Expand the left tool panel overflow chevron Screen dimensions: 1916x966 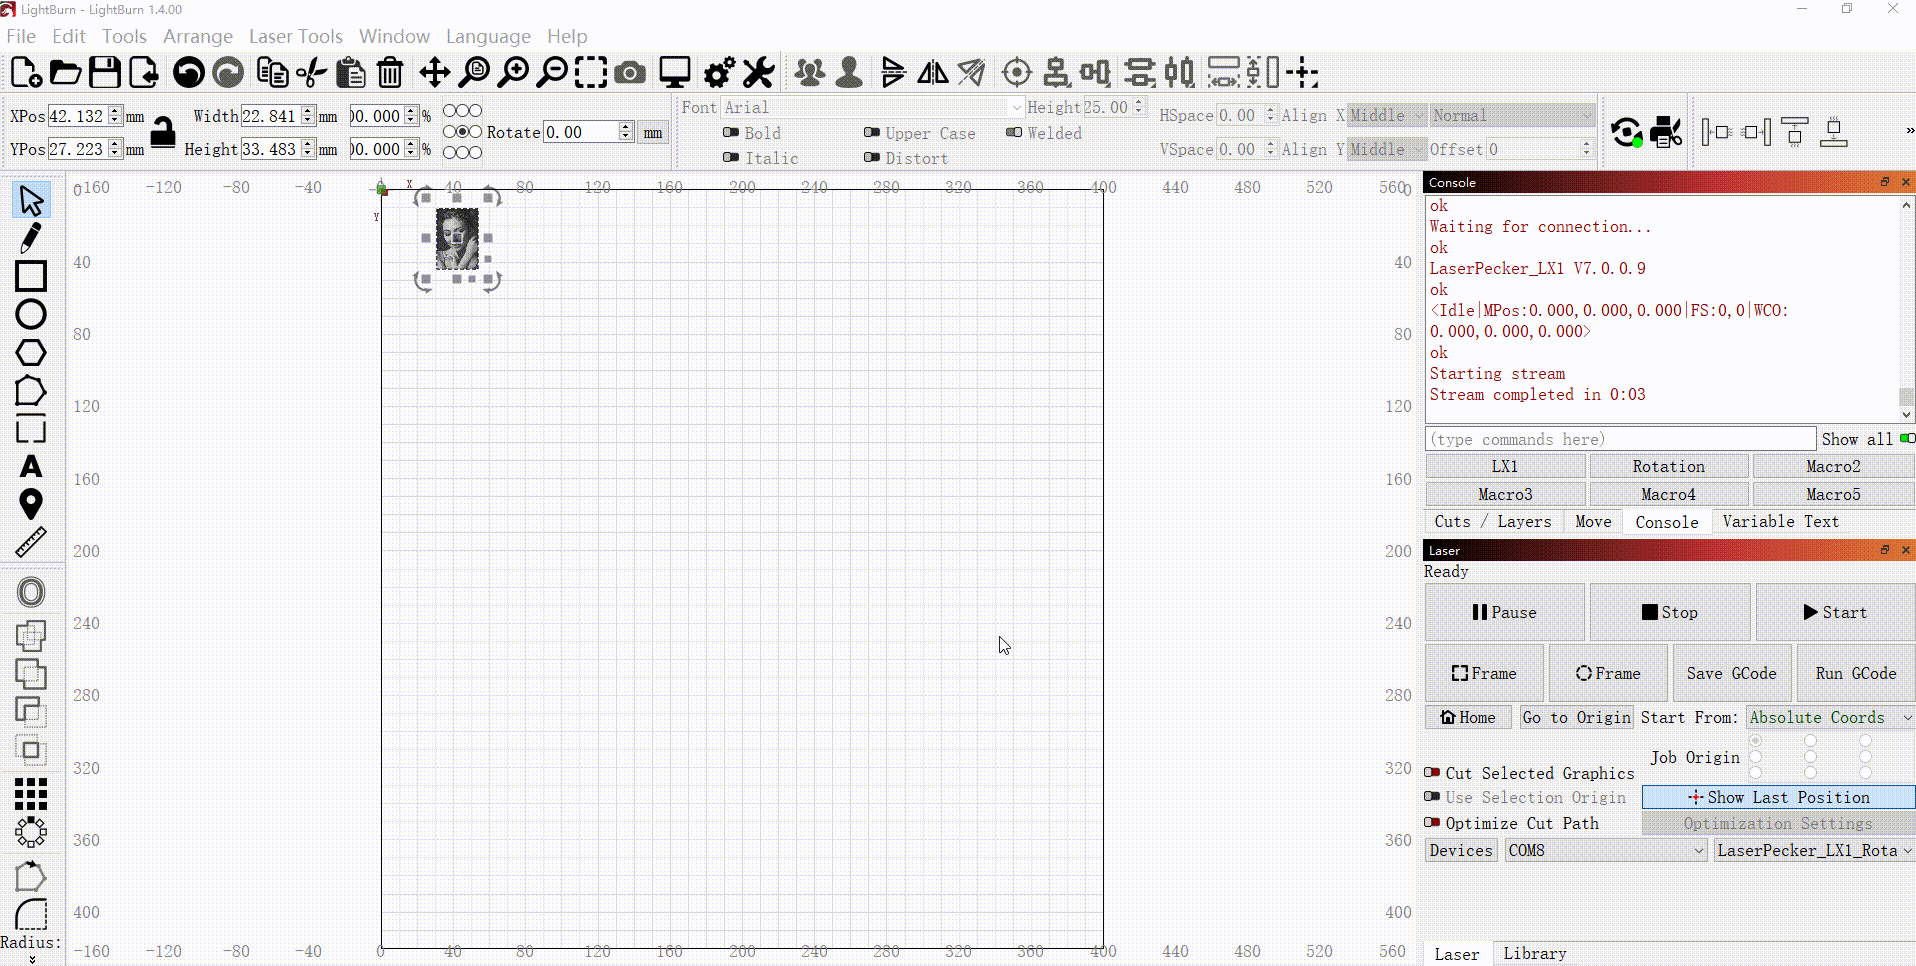point(32,960)
